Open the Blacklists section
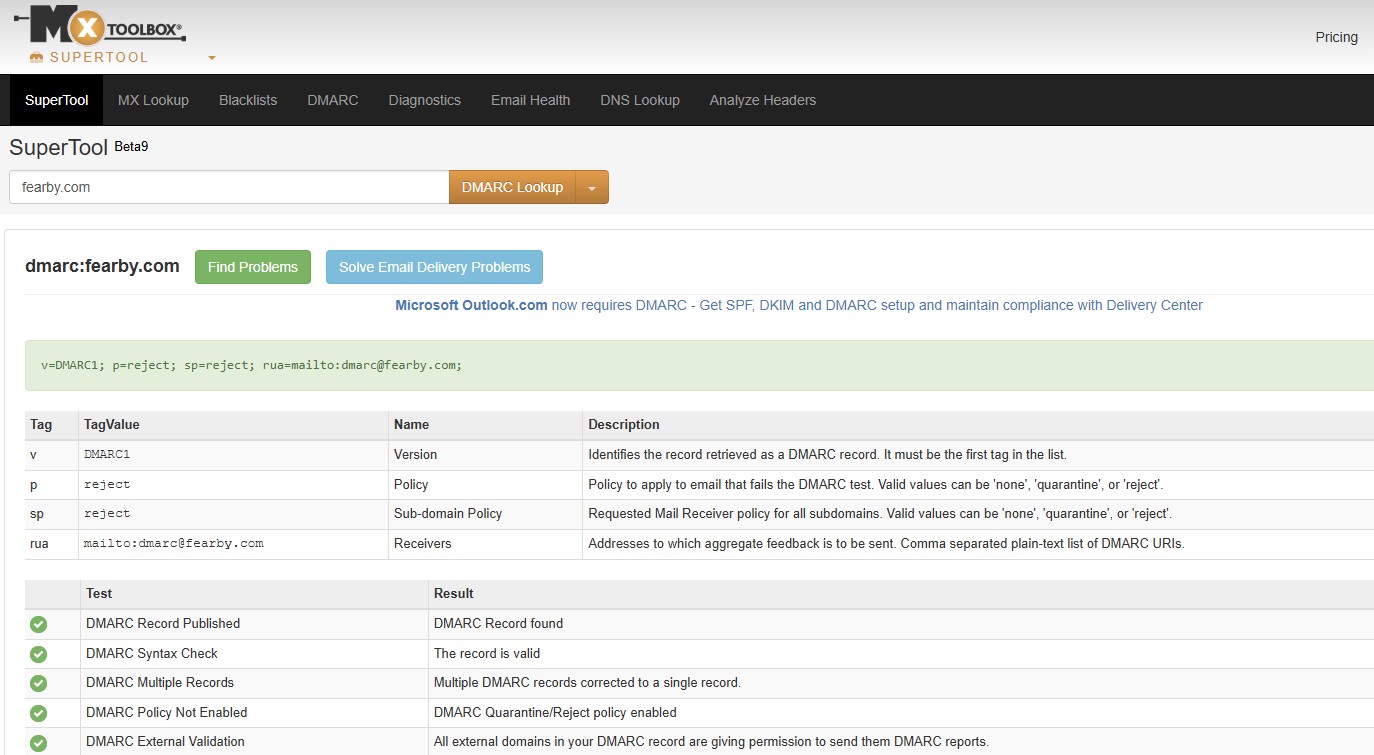1374x755 pixels. [247, 99]
